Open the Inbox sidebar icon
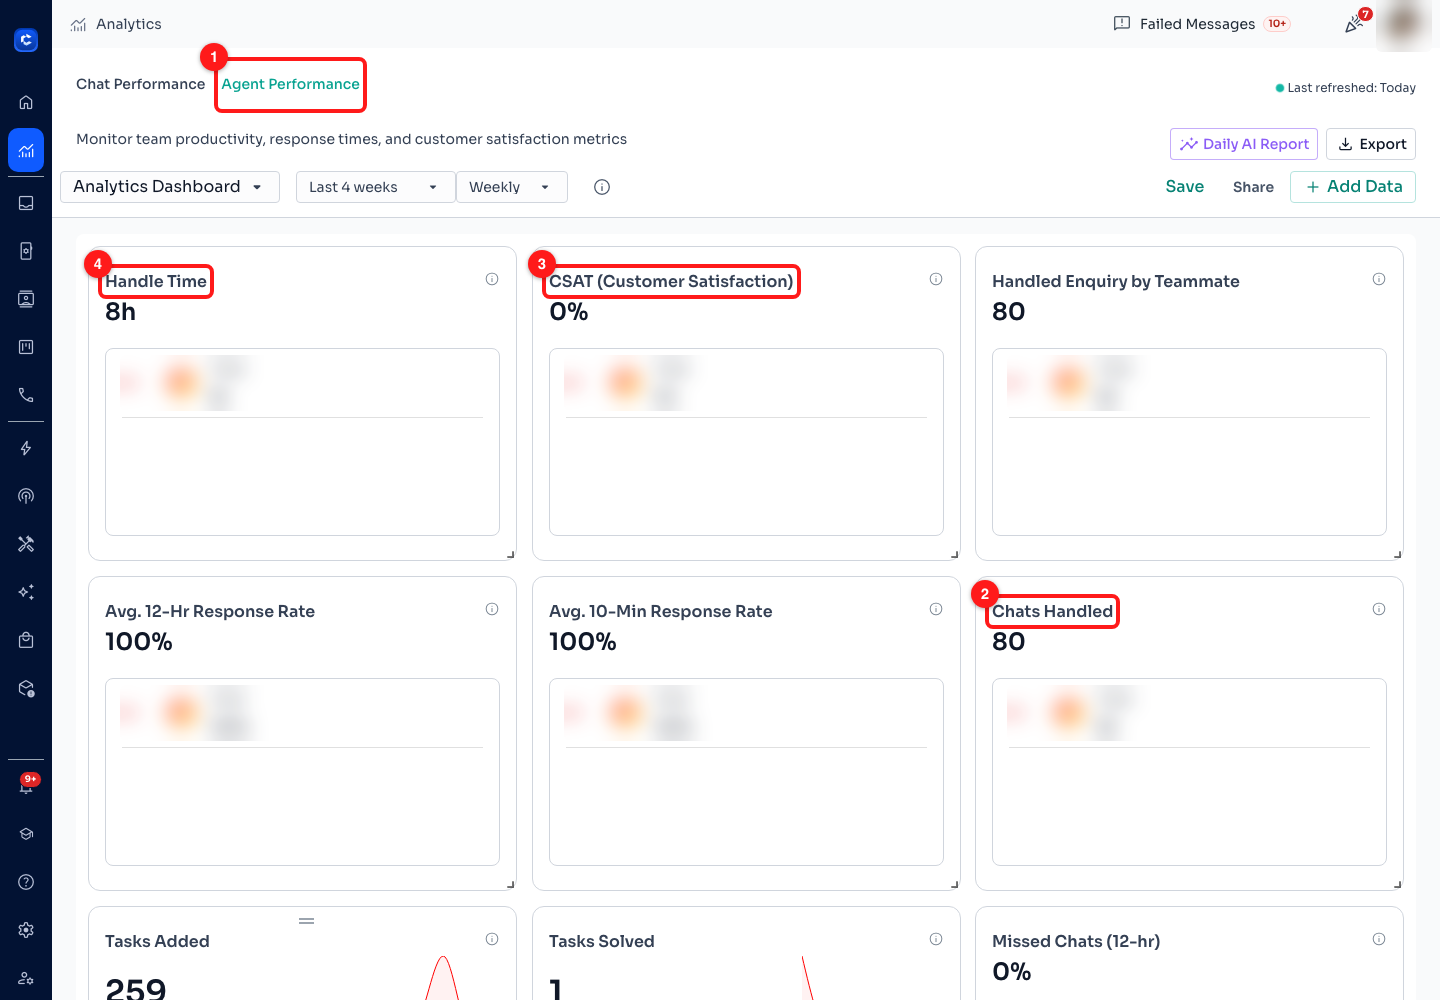The image size is (1440, 1000). [x=26, y=203]
